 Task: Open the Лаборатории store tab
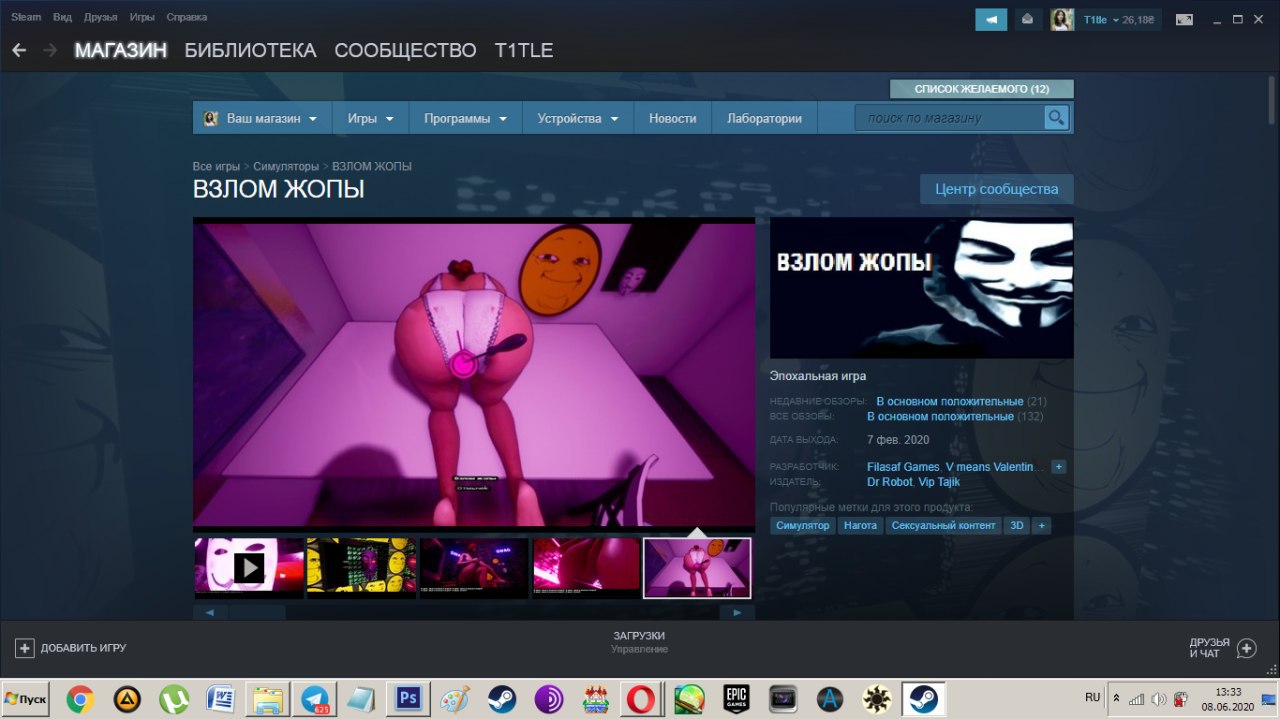(x=764, y=118)
